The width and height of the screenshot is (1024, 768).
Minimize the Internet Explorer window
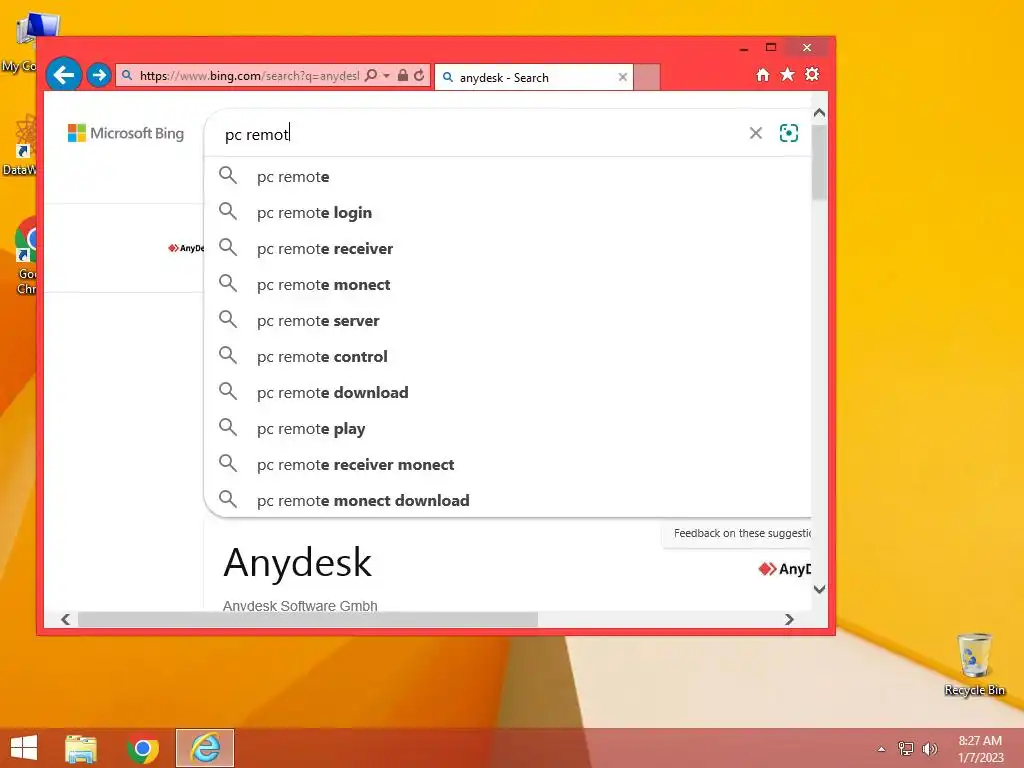coord(744,48)
